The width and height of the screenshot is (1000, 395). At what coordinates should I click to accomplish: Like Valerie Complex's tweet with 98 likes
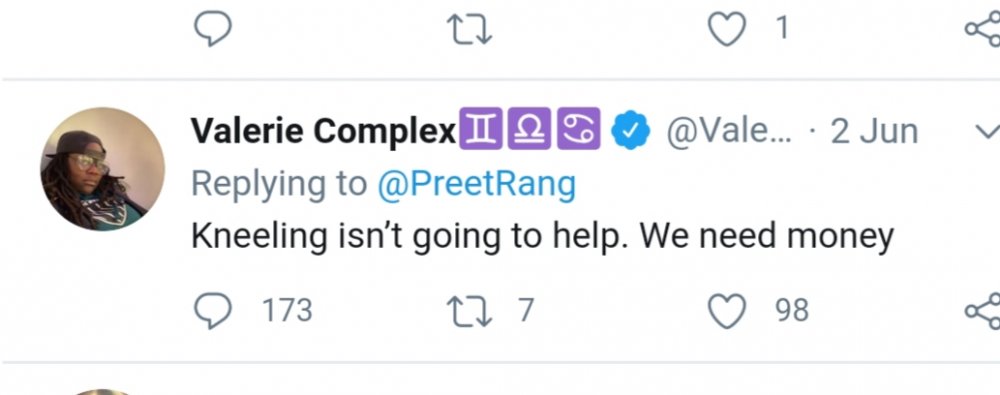tap(728, 311)
